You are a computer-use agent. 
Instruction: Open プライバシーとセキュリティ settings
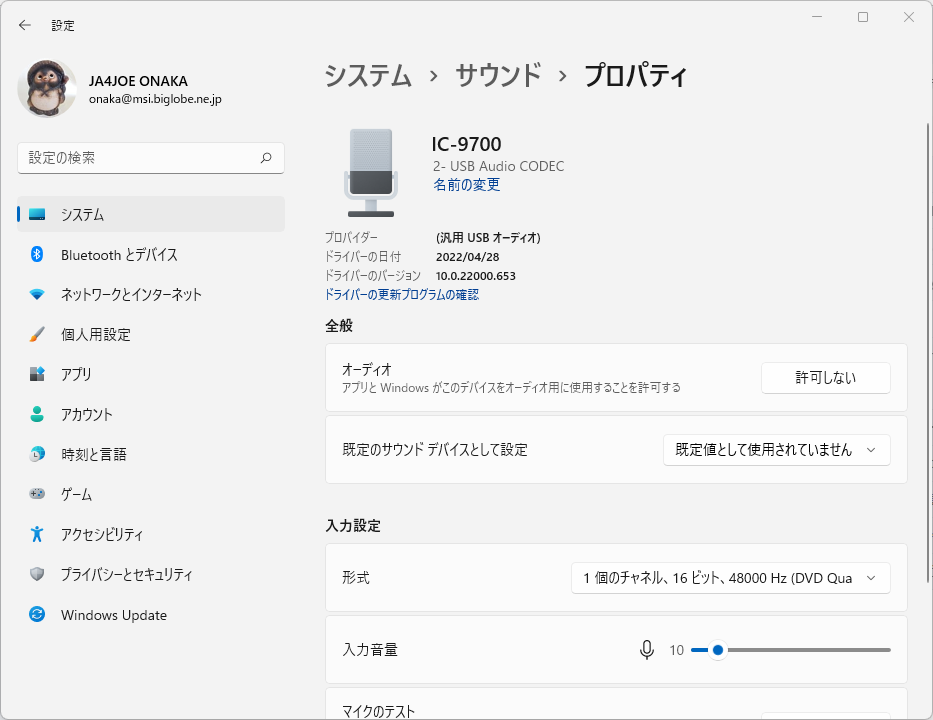[x=151, y=574]
